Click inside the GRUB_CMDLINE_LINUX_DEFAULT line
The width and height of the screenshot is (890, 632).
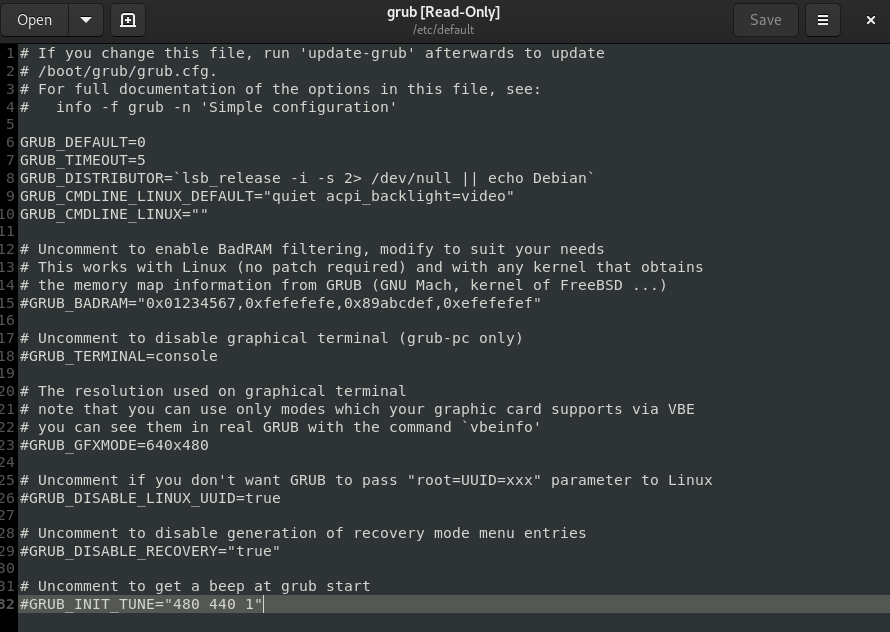click(267, 196)
